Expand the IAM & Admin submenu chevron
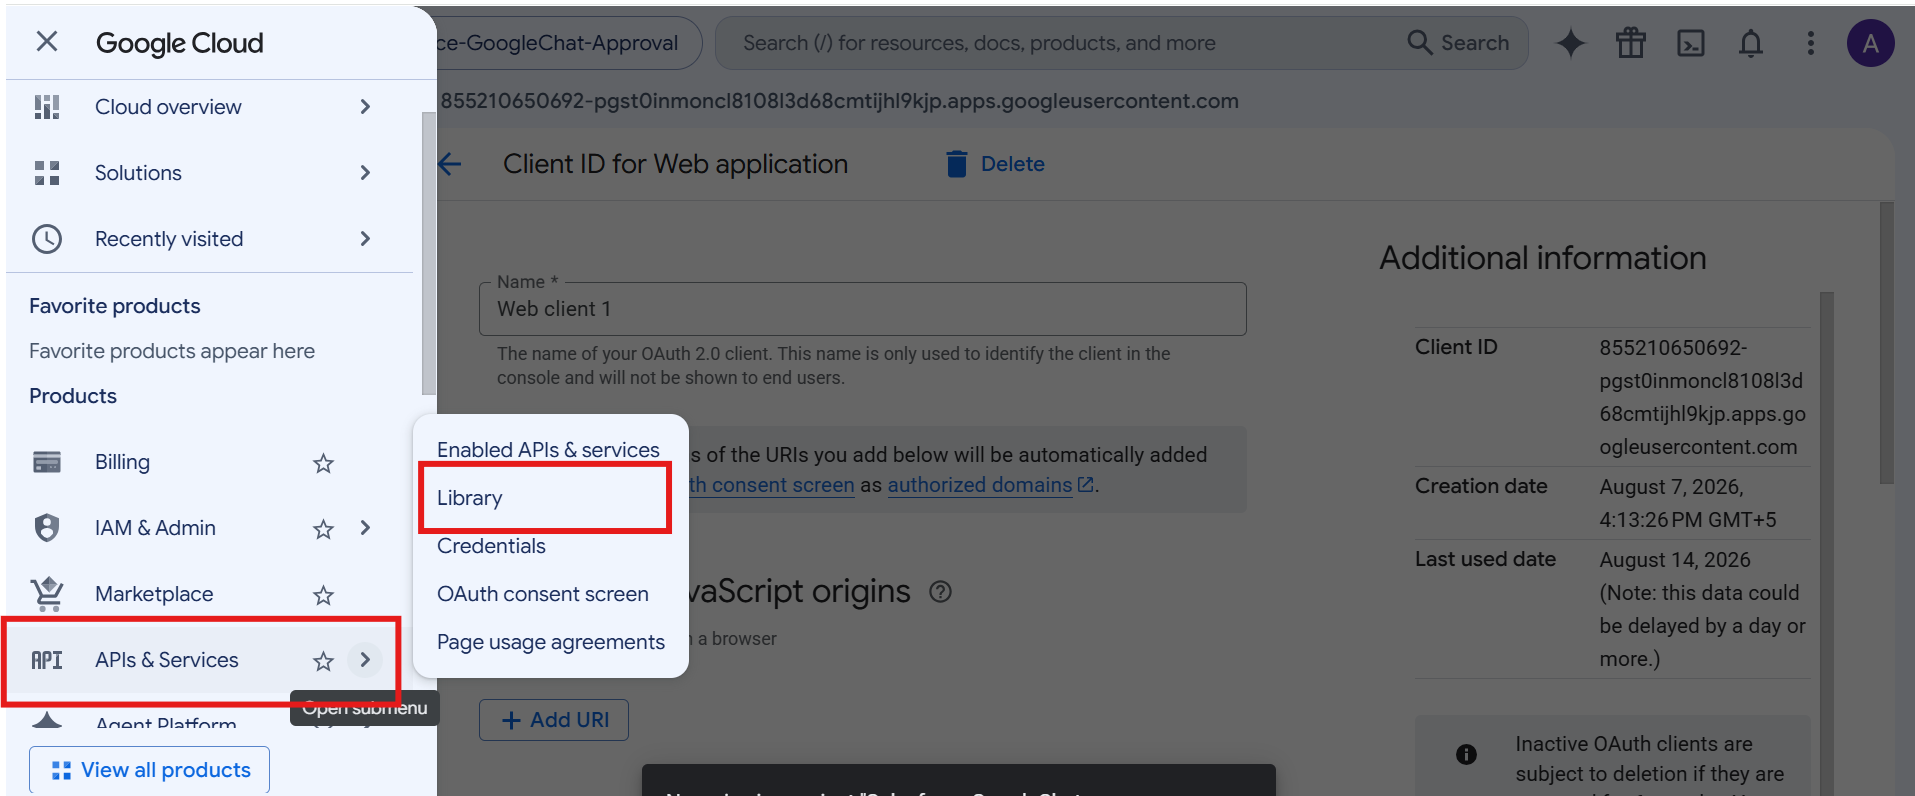1915x796 pixels. 365,528
